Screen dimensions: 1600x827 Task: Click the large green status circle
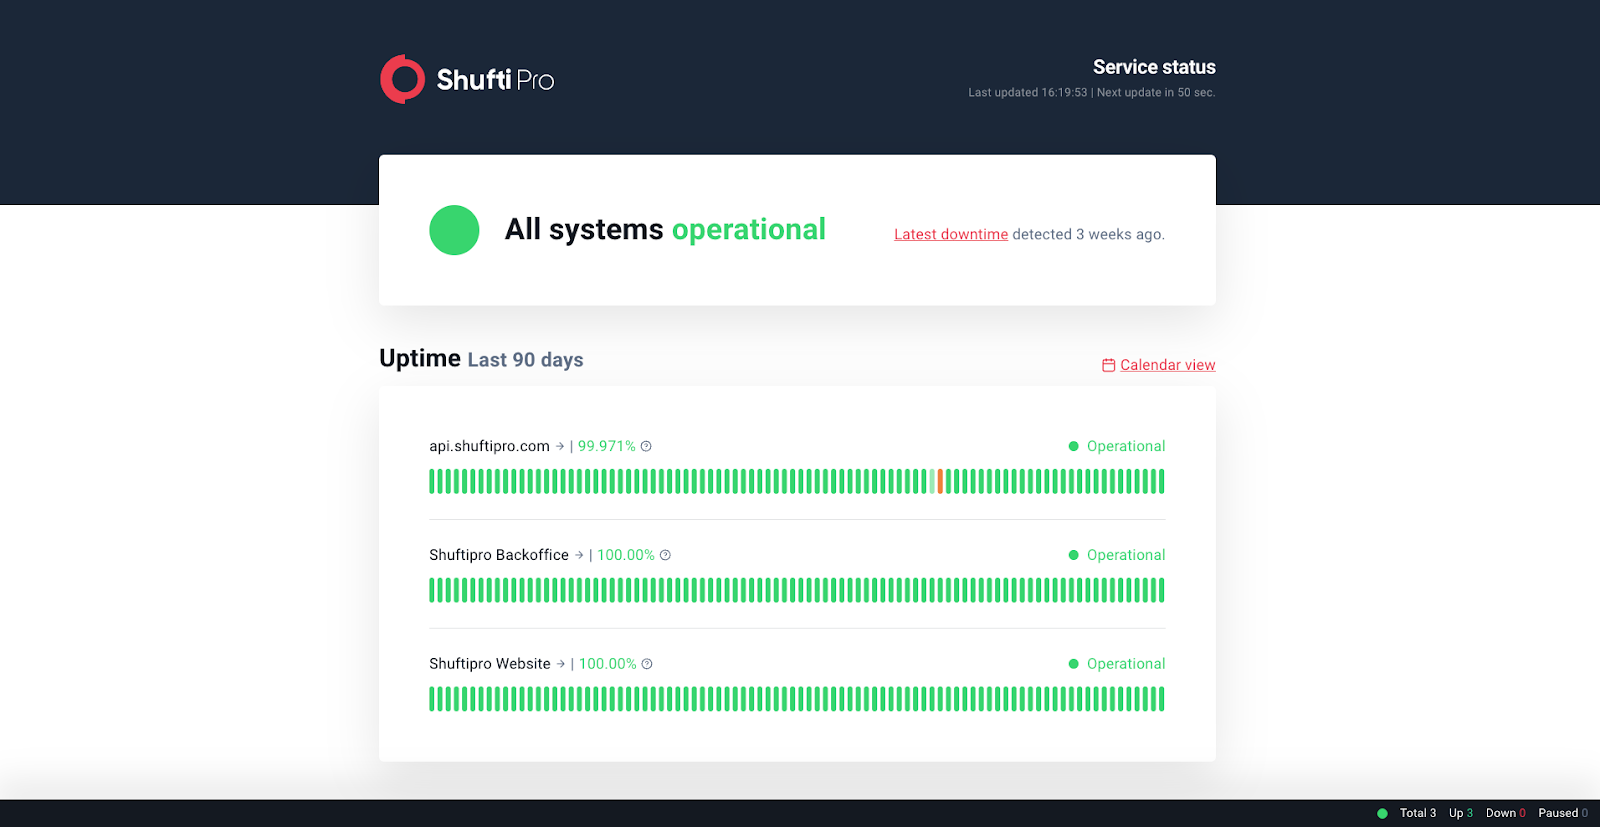coord(454,230)
